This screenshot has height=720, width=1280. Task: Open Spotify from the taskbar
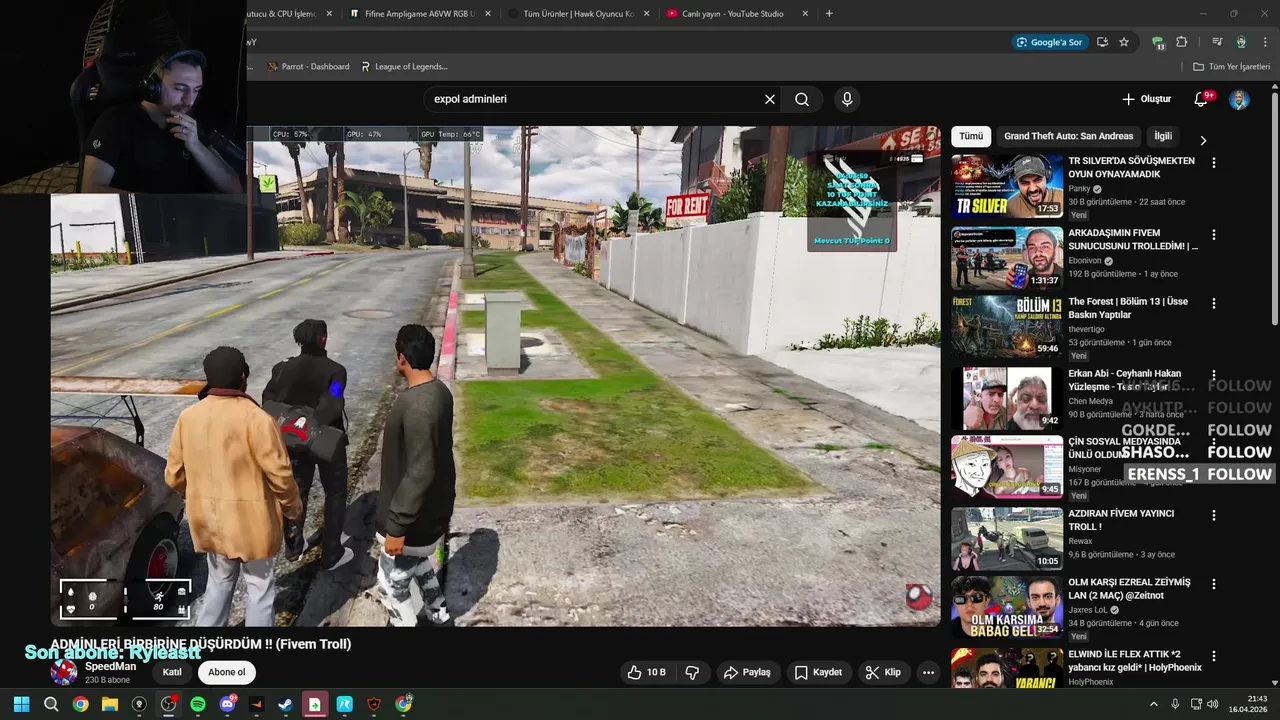click(198, 704)
